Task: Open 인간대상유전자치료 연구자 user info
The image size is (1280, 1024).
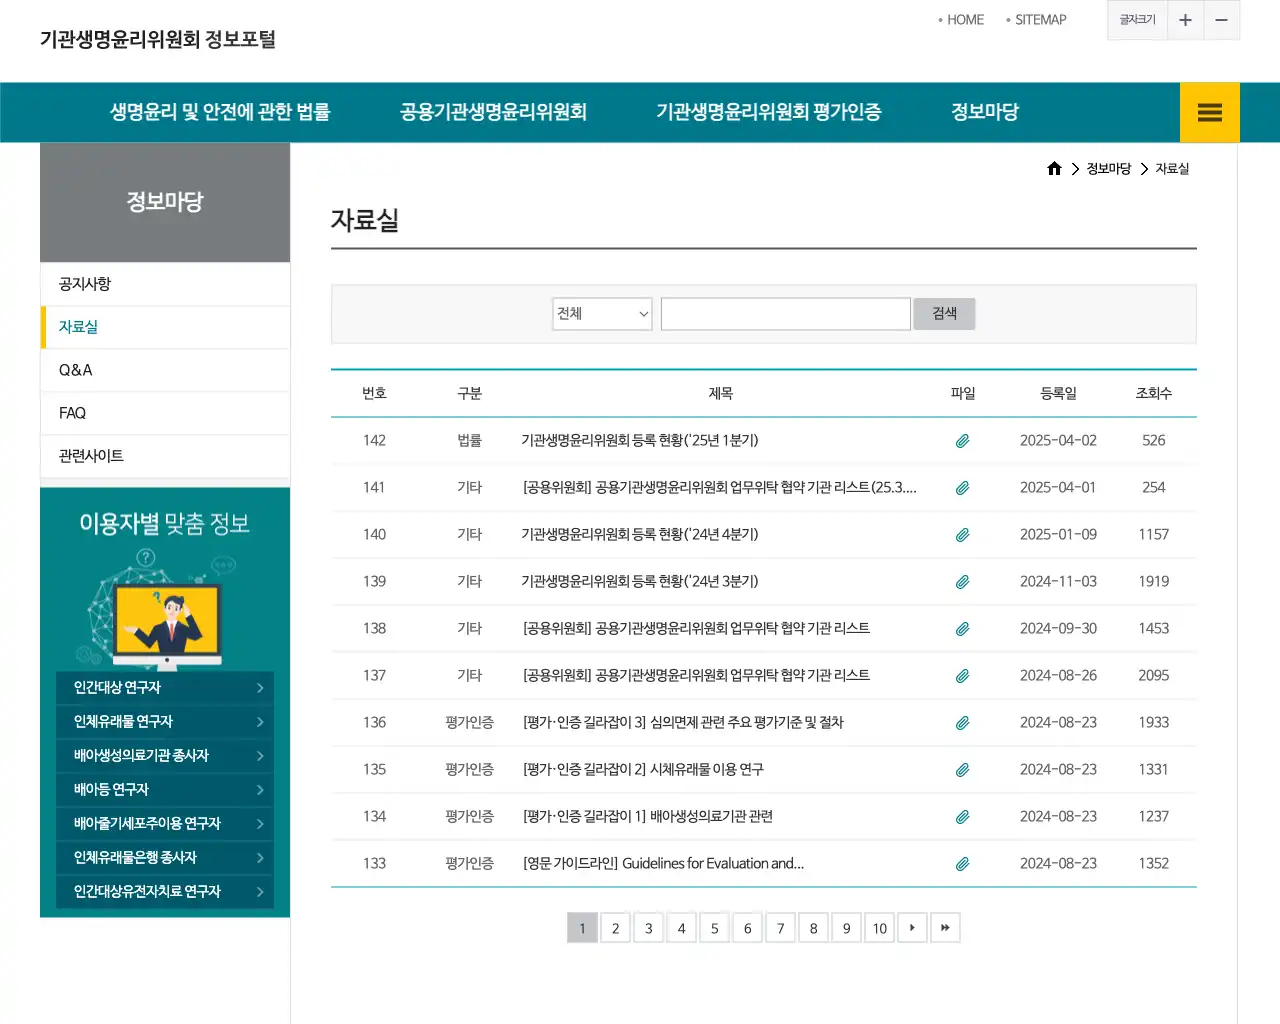Action: tap(165, 892)
